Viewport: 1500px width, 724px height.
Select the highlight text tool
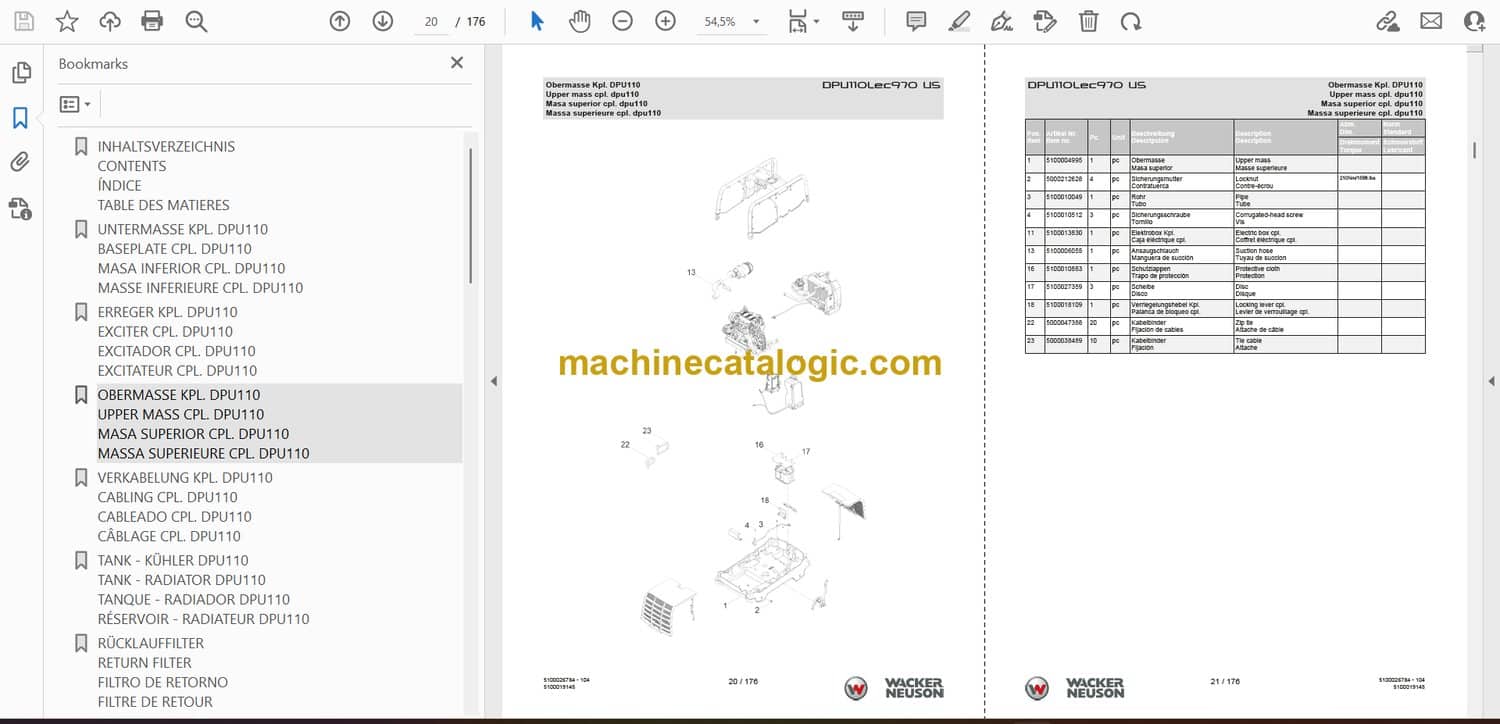click(x=959, y=21)
